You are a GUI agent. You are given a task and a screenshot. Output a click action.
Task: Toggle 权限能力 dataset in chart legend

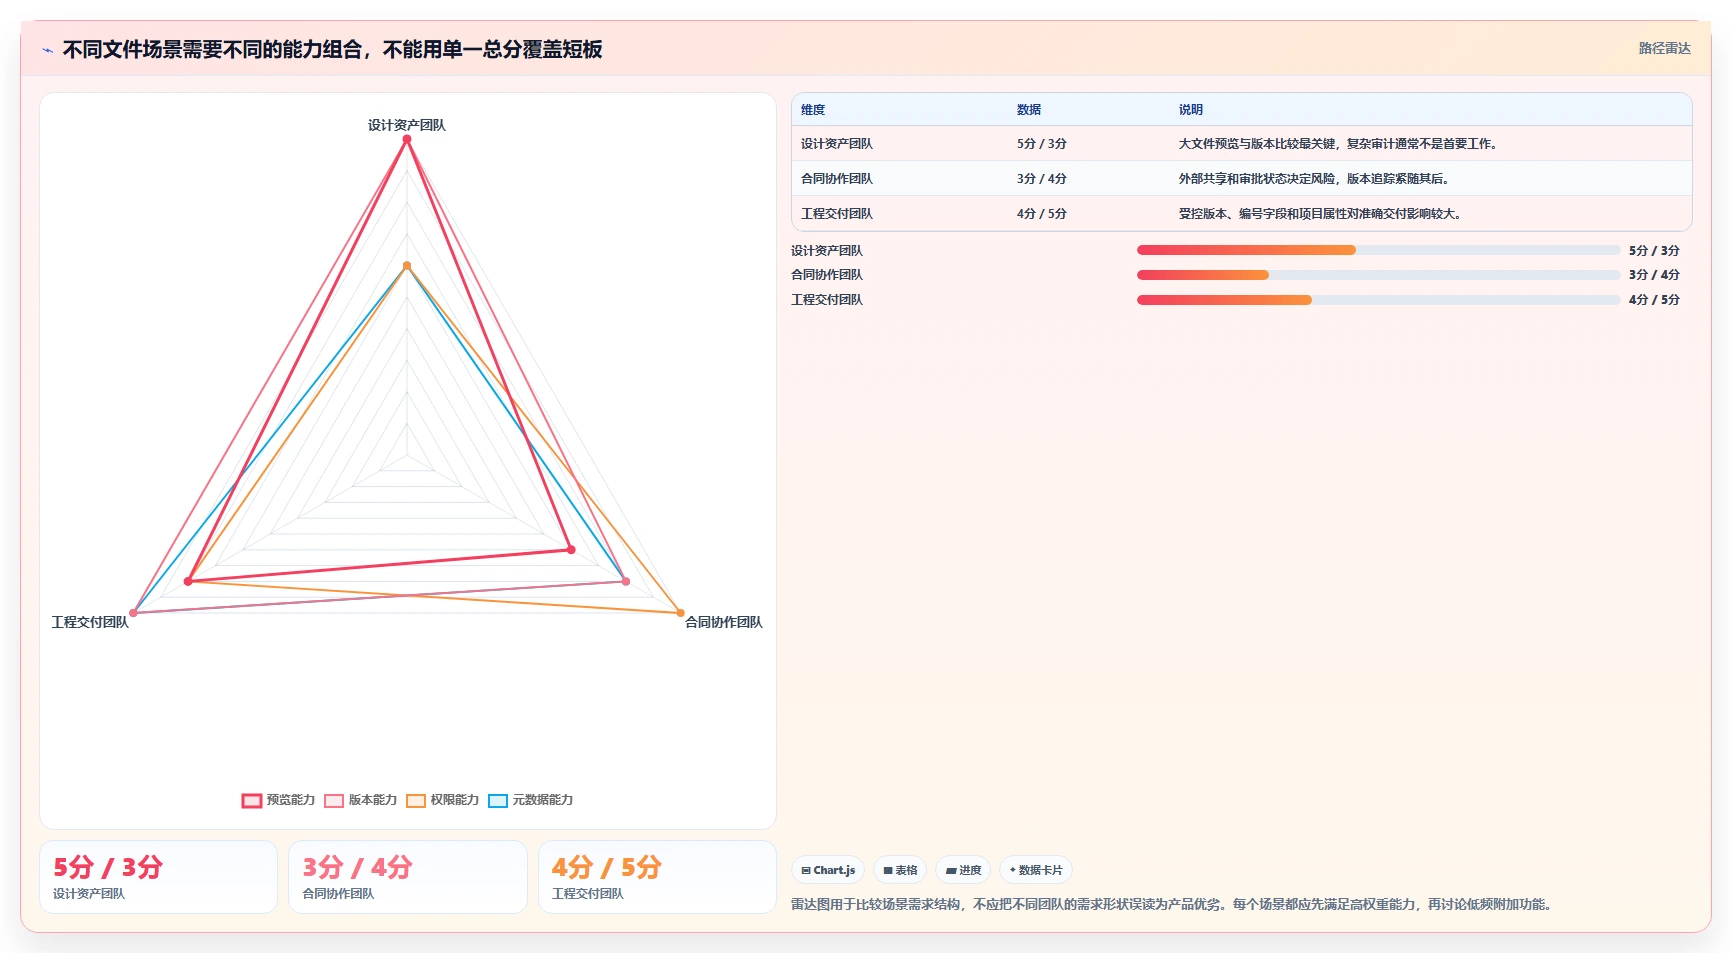pos(442,800)
